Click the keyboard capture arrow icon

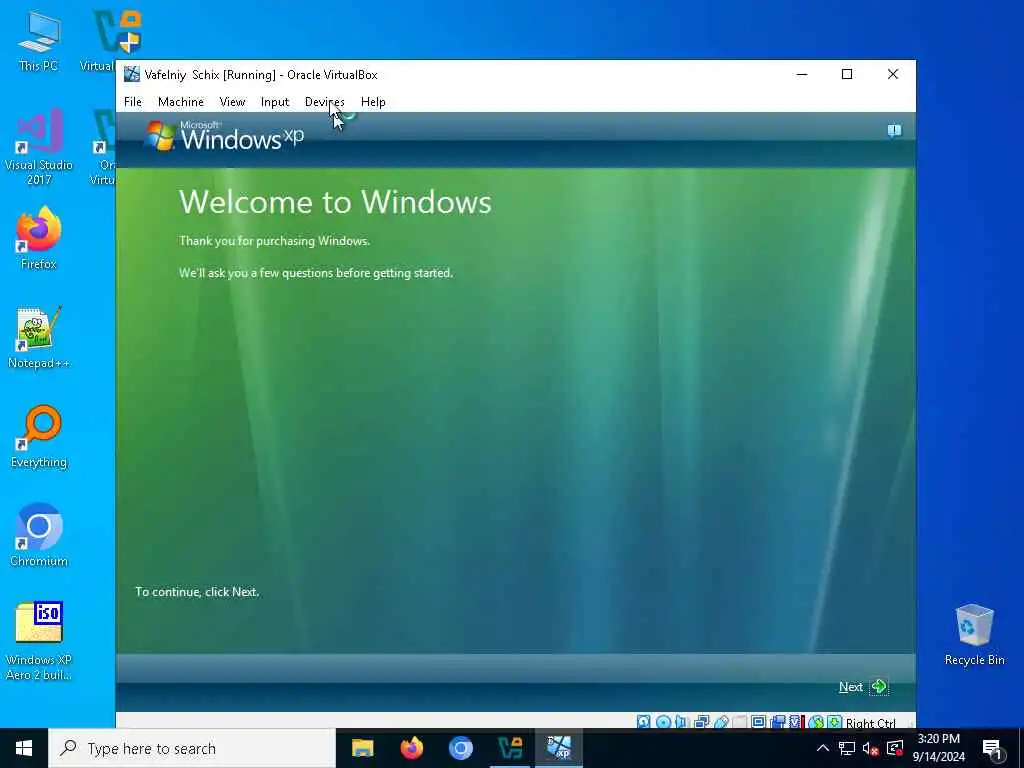[835, 722]
